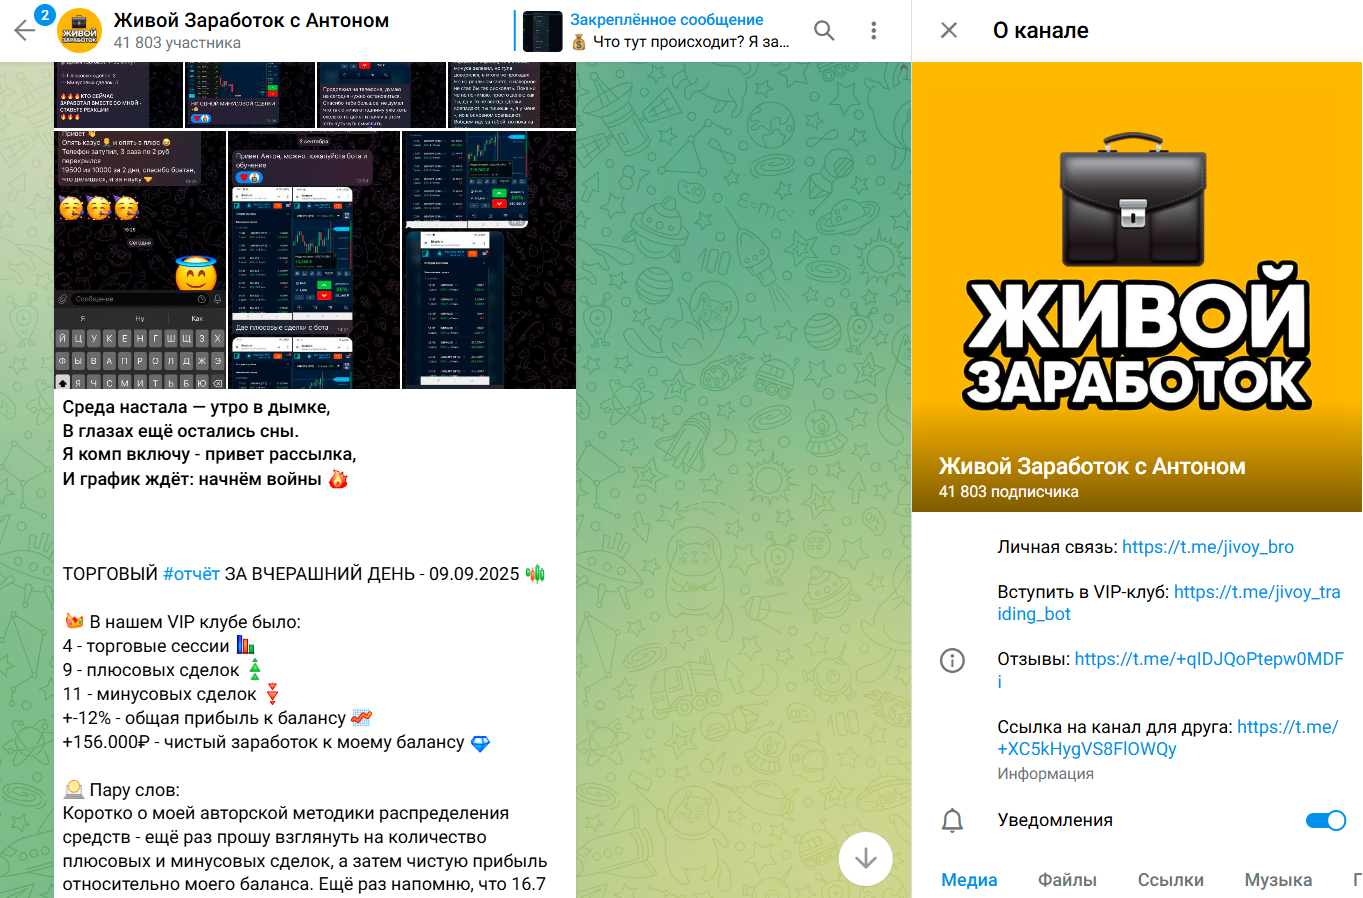Switch to the Файлы tab

pyautogui.click(x=1067, y=880)
